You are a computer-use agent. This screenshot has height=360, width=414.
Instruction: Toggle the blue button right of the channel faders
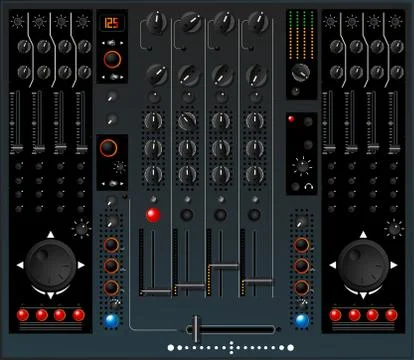(x=302, y=321)
